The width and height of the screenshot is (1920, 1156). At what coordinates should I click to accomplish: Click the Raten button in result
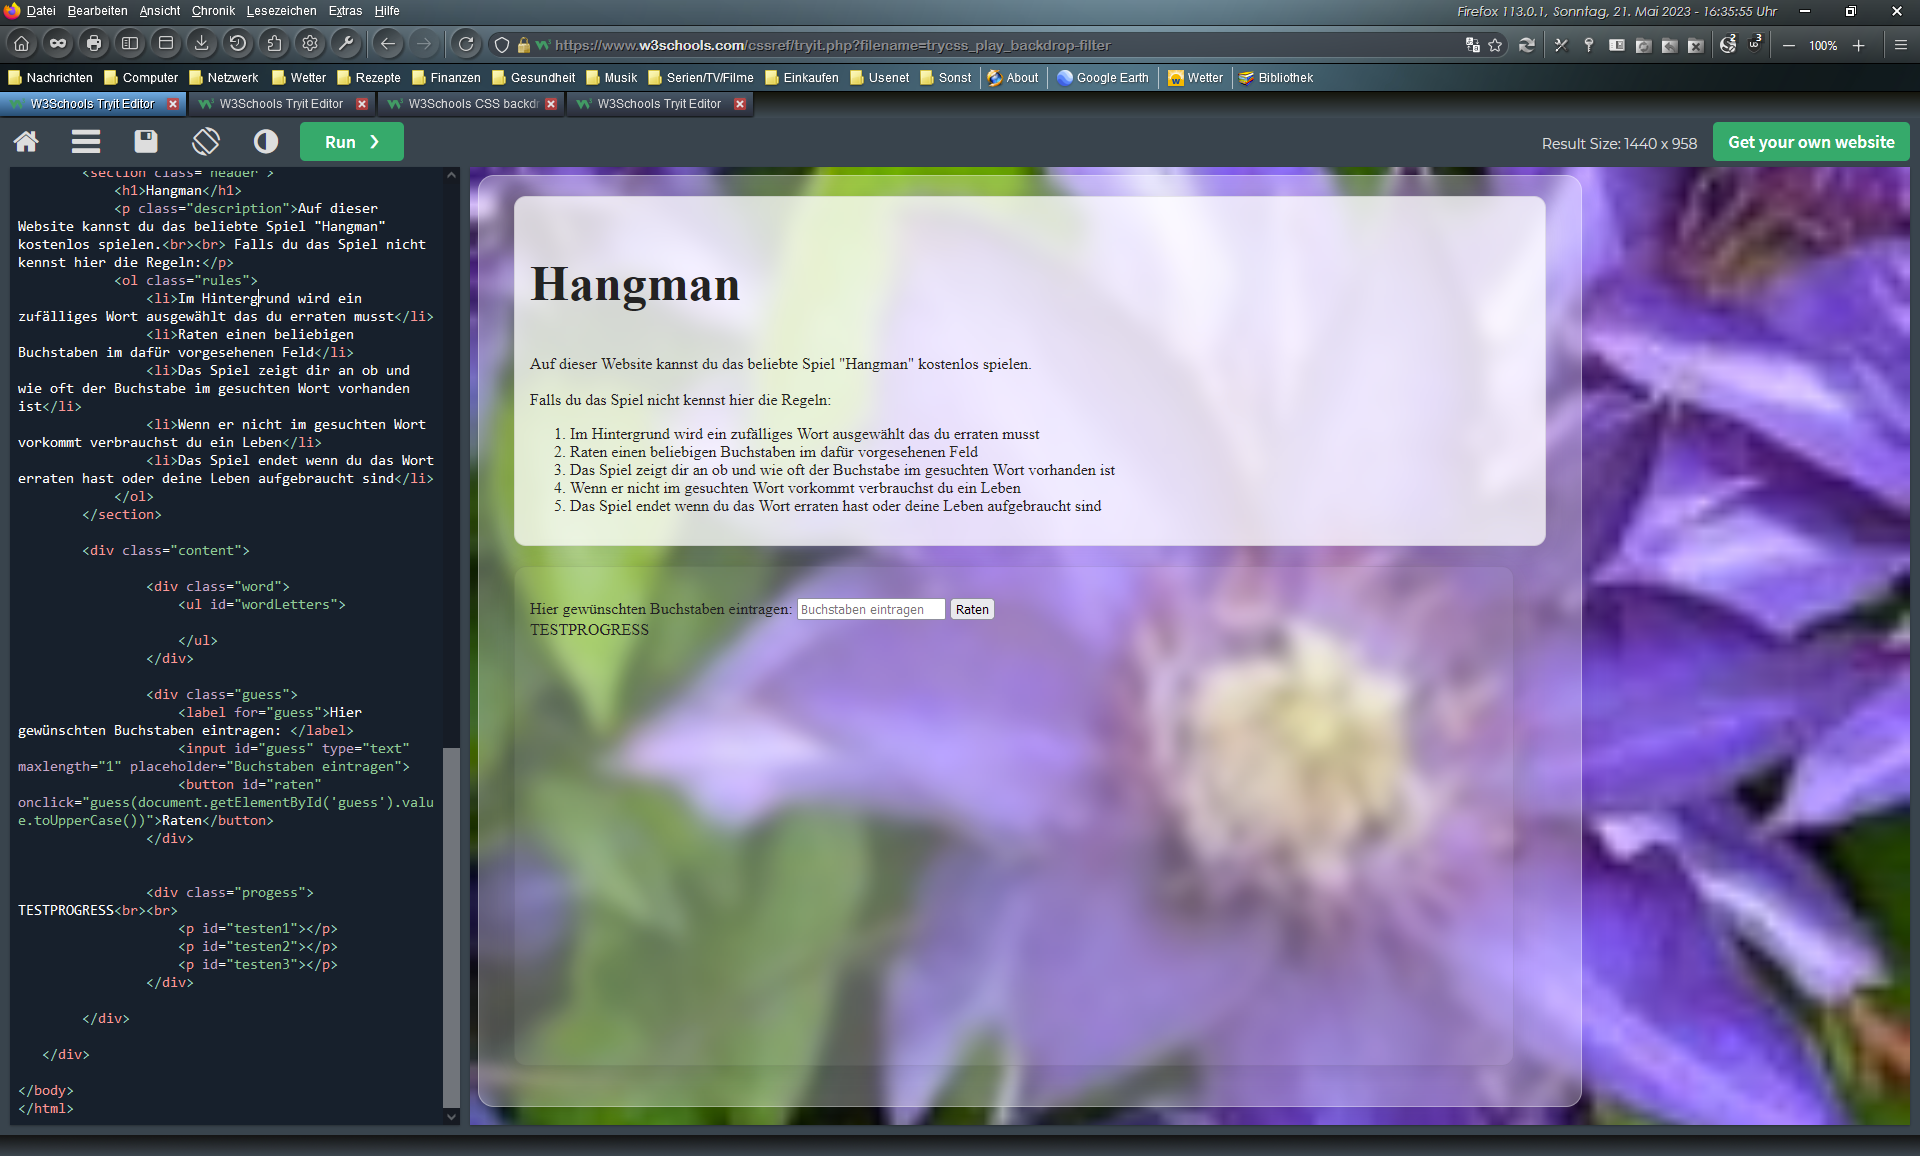(971, 609)
